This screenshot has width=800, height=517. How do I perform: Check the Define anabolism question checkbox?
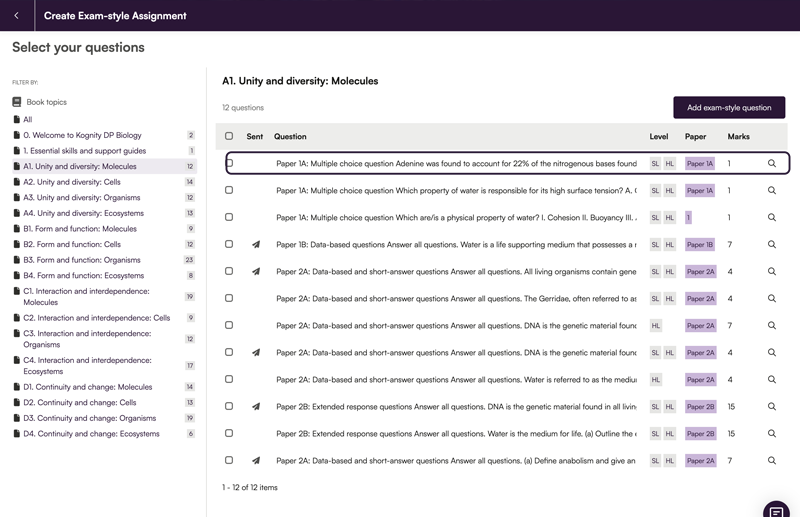229,460
